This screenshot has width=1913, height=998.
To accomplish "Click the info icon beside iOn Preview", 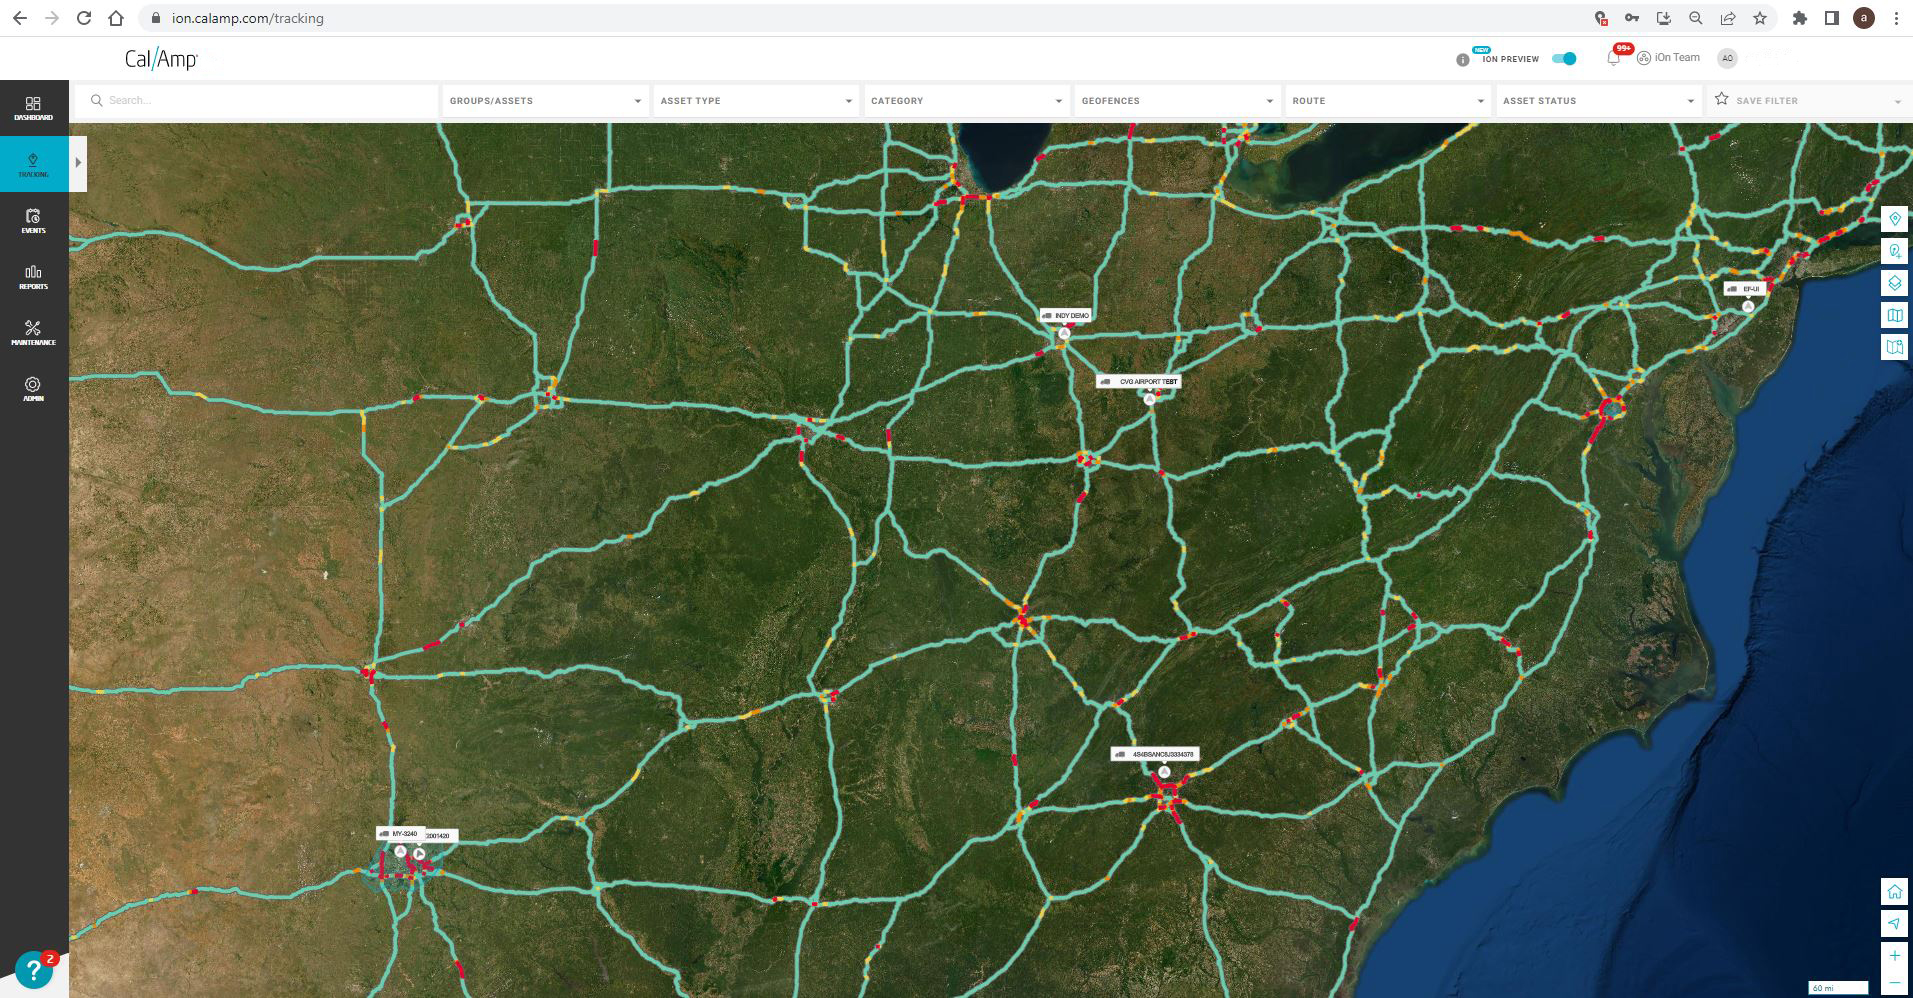I will 1463,60.
